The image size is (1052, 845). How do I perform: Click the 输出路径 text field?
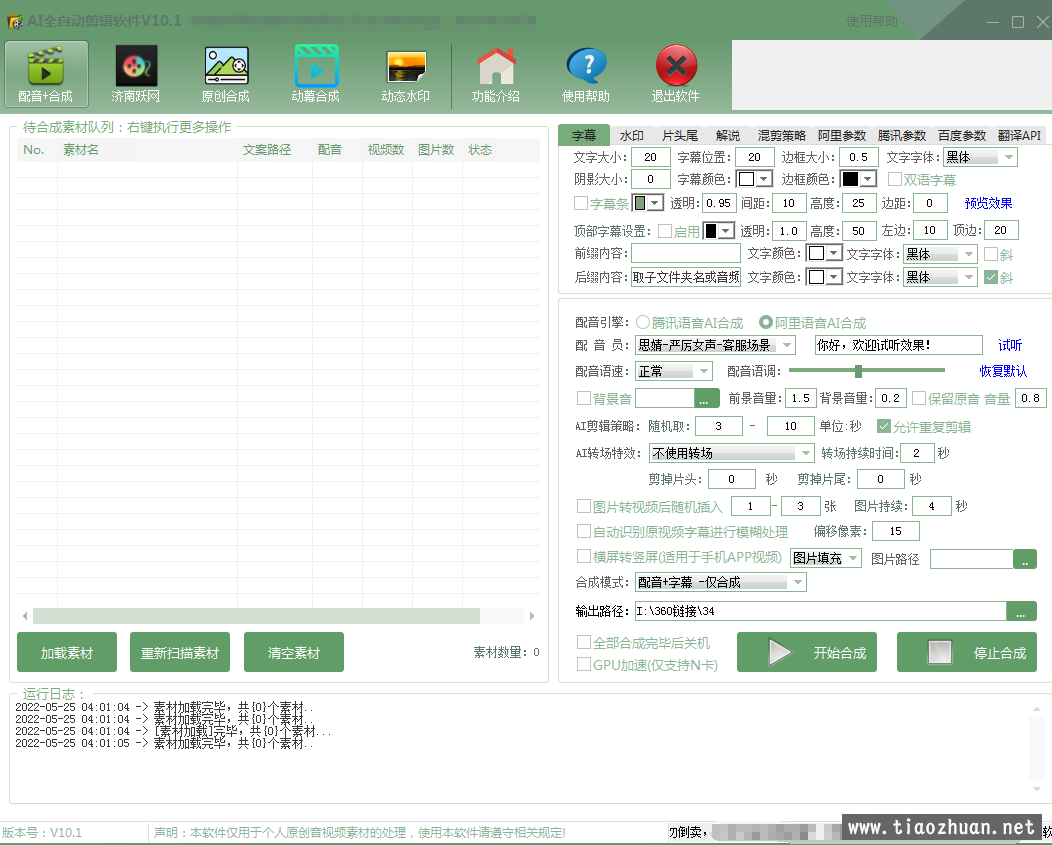(820, 611)
